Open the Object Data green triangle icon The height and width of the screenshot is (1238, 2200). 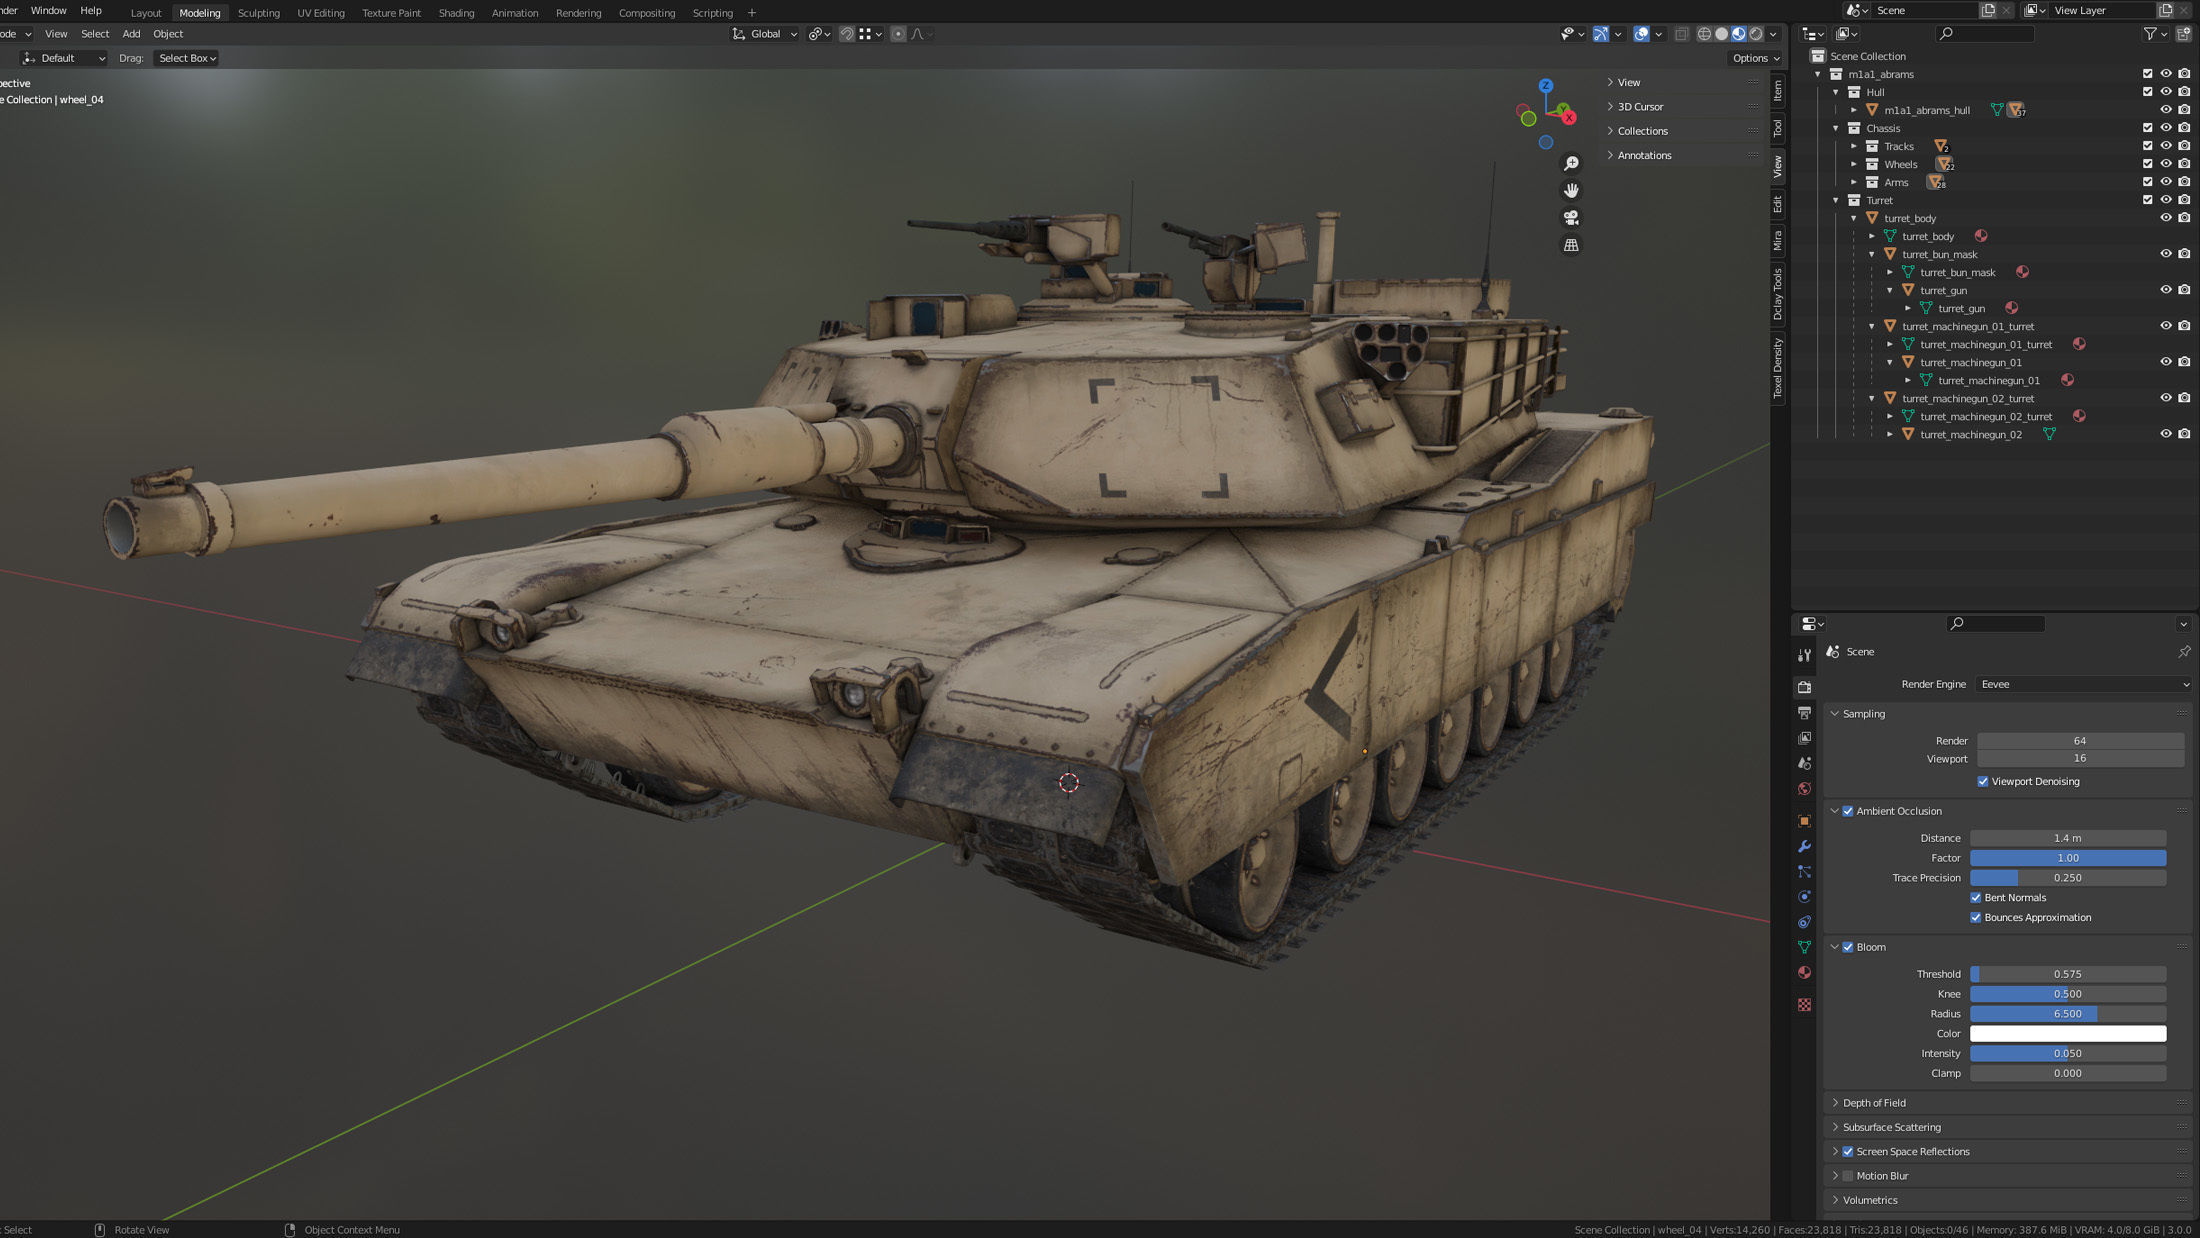[1804, 947]
